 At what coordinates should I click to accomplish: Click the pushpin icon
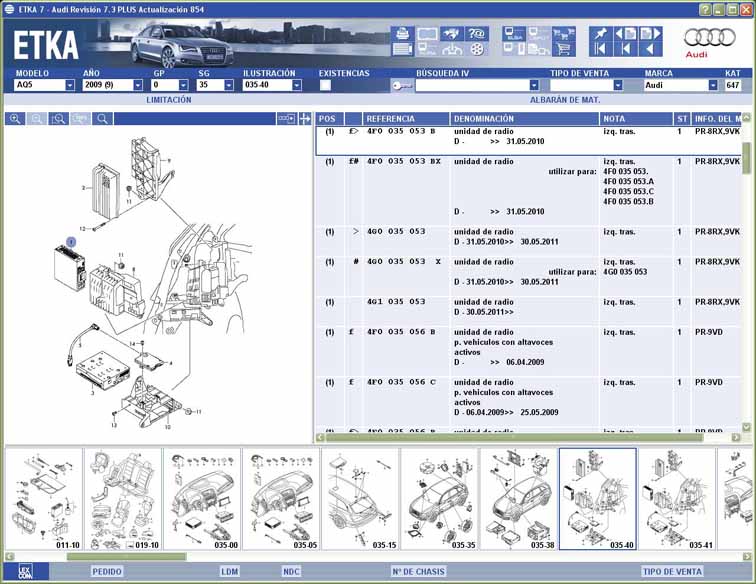point(601,34)
